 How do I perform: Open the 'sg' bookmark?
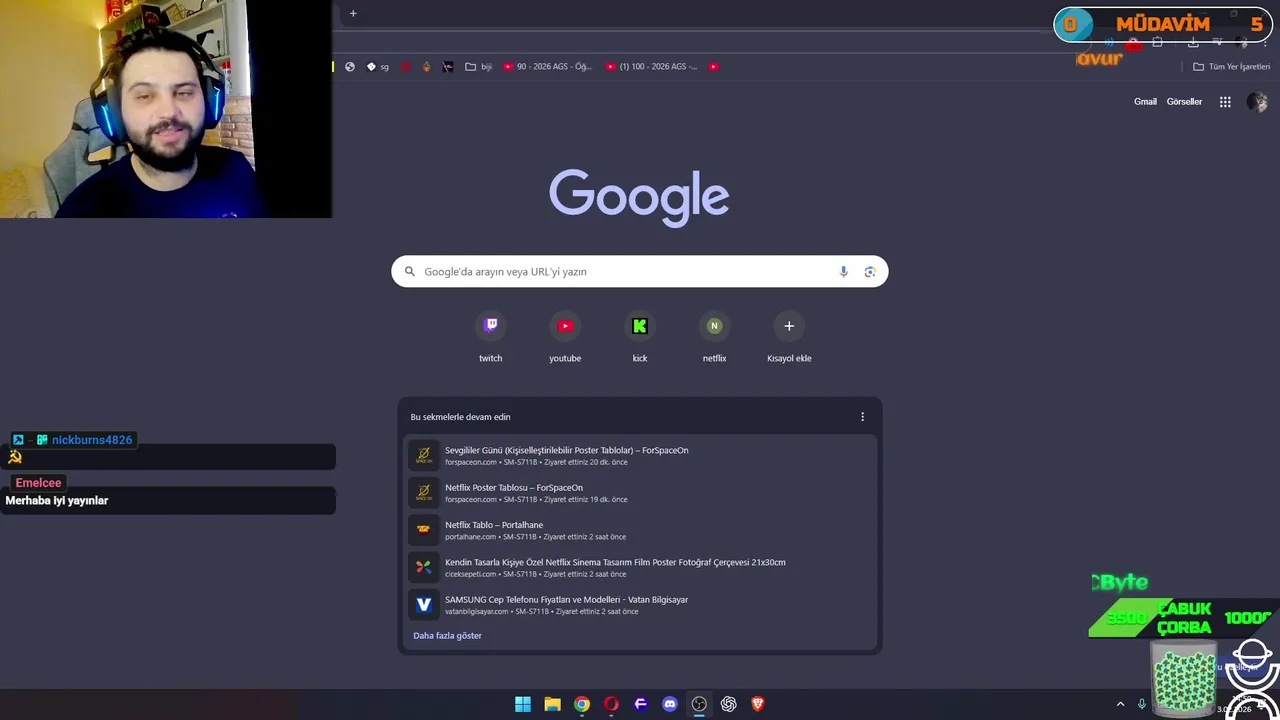click(378, 67)
